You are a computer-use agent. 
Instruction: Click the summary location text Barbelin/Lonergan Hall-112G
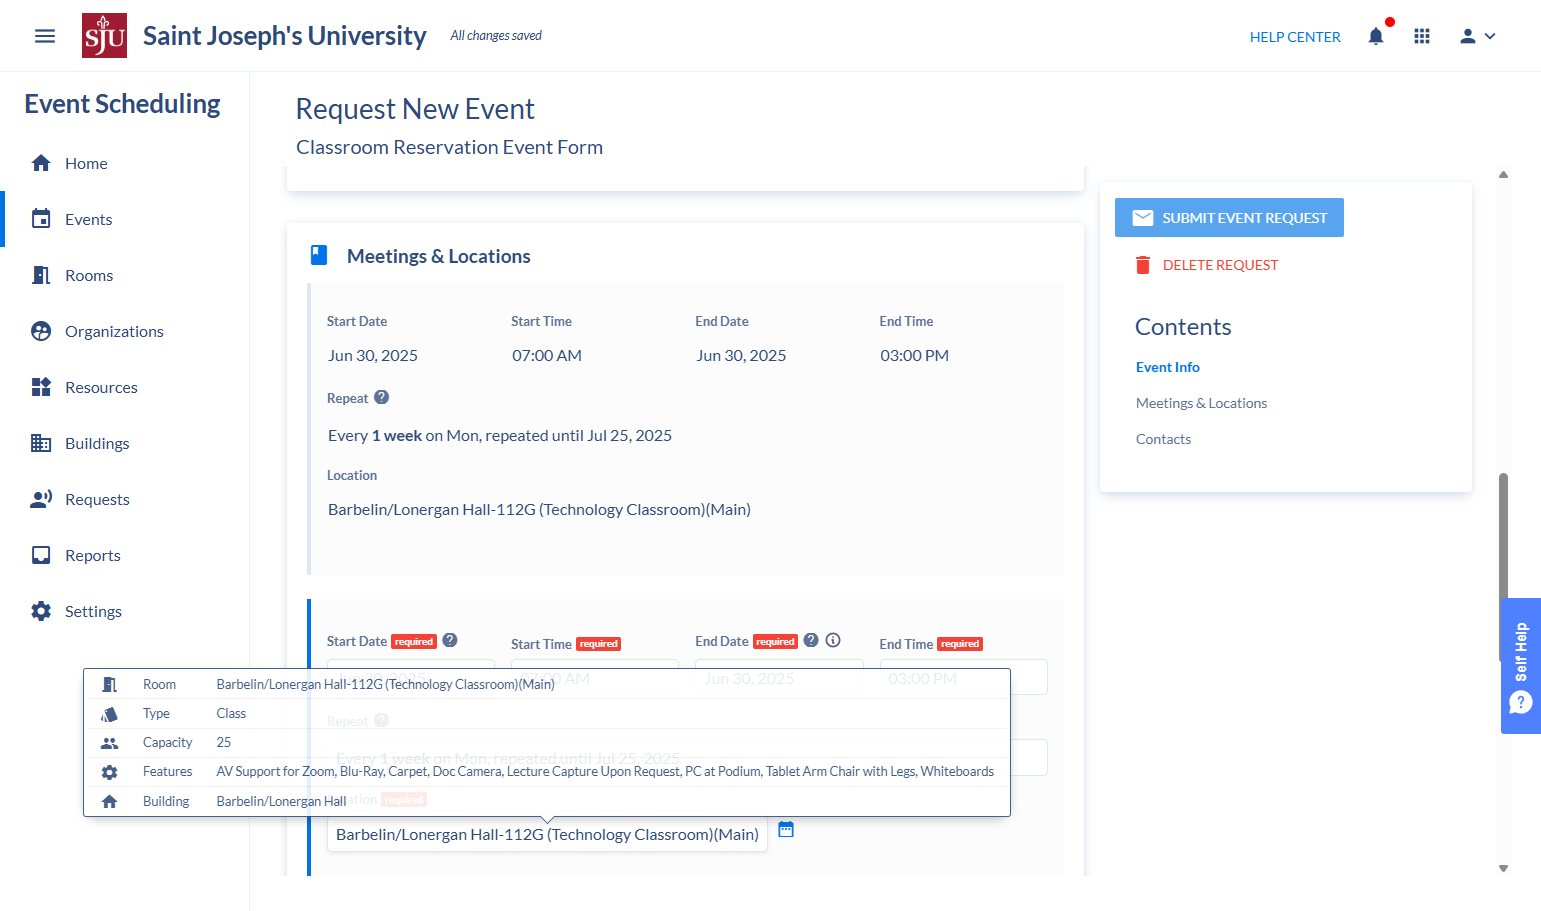coord(539,509)
